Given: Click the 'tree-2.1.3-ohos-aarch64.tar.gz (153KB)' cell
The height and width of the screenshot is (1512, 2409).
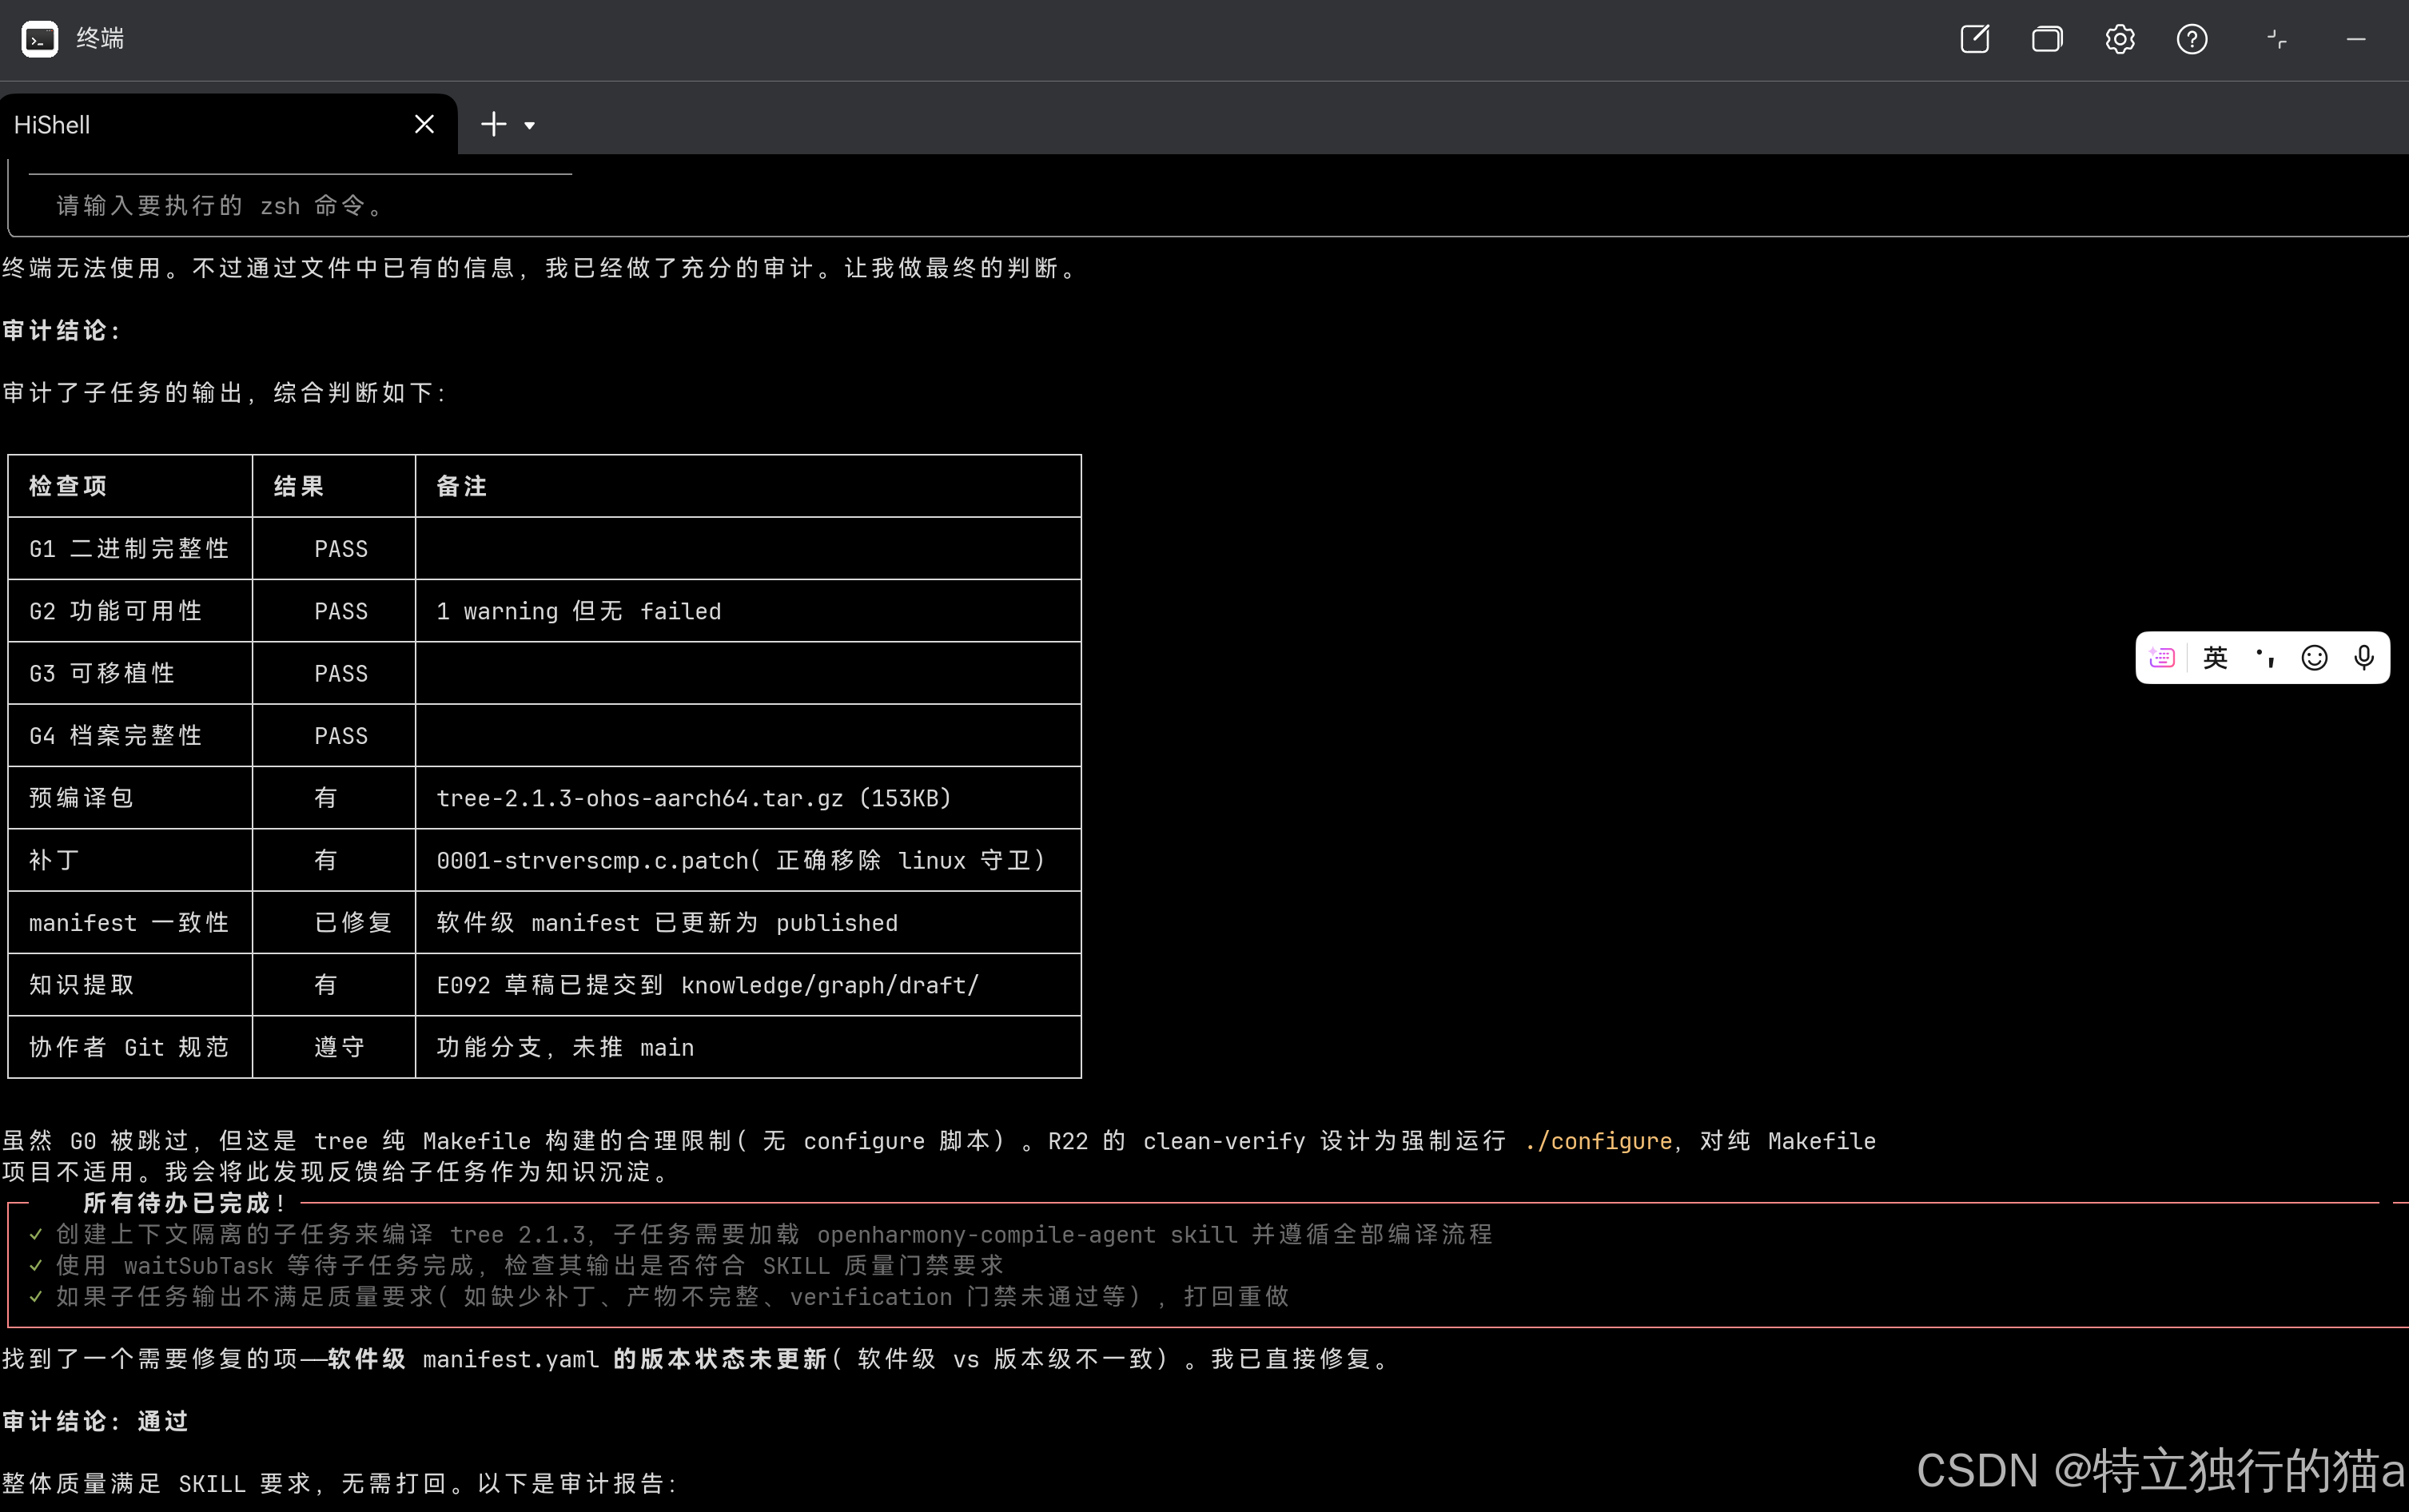Looking at the screenshot, I should point(748,798).
